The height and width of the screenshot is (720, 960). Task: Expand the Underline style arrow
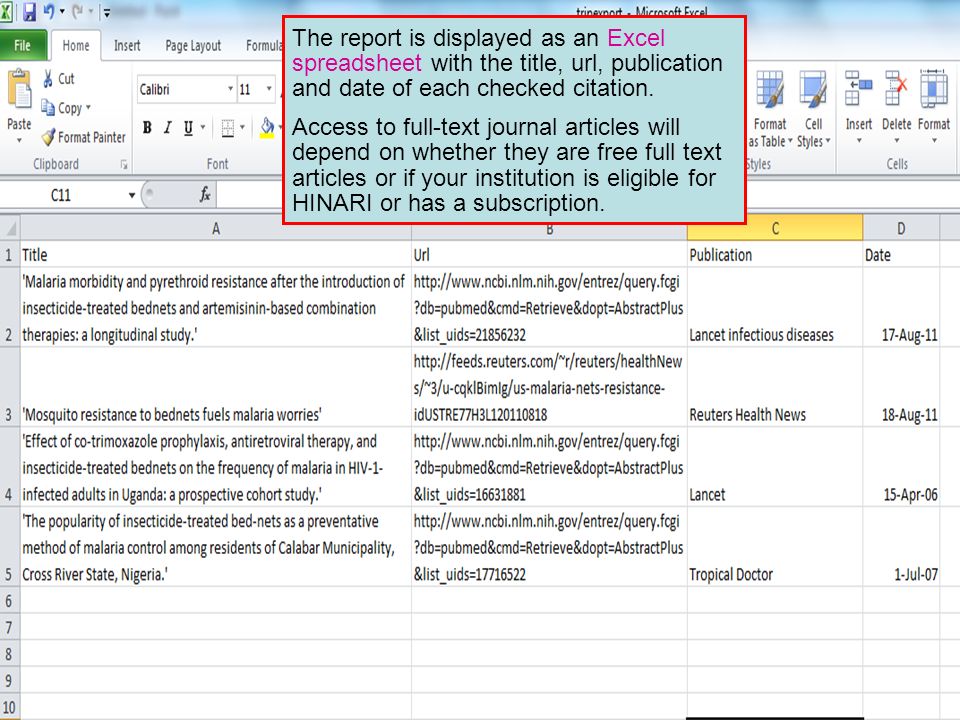pyautogui.click(x=203, y=127)
